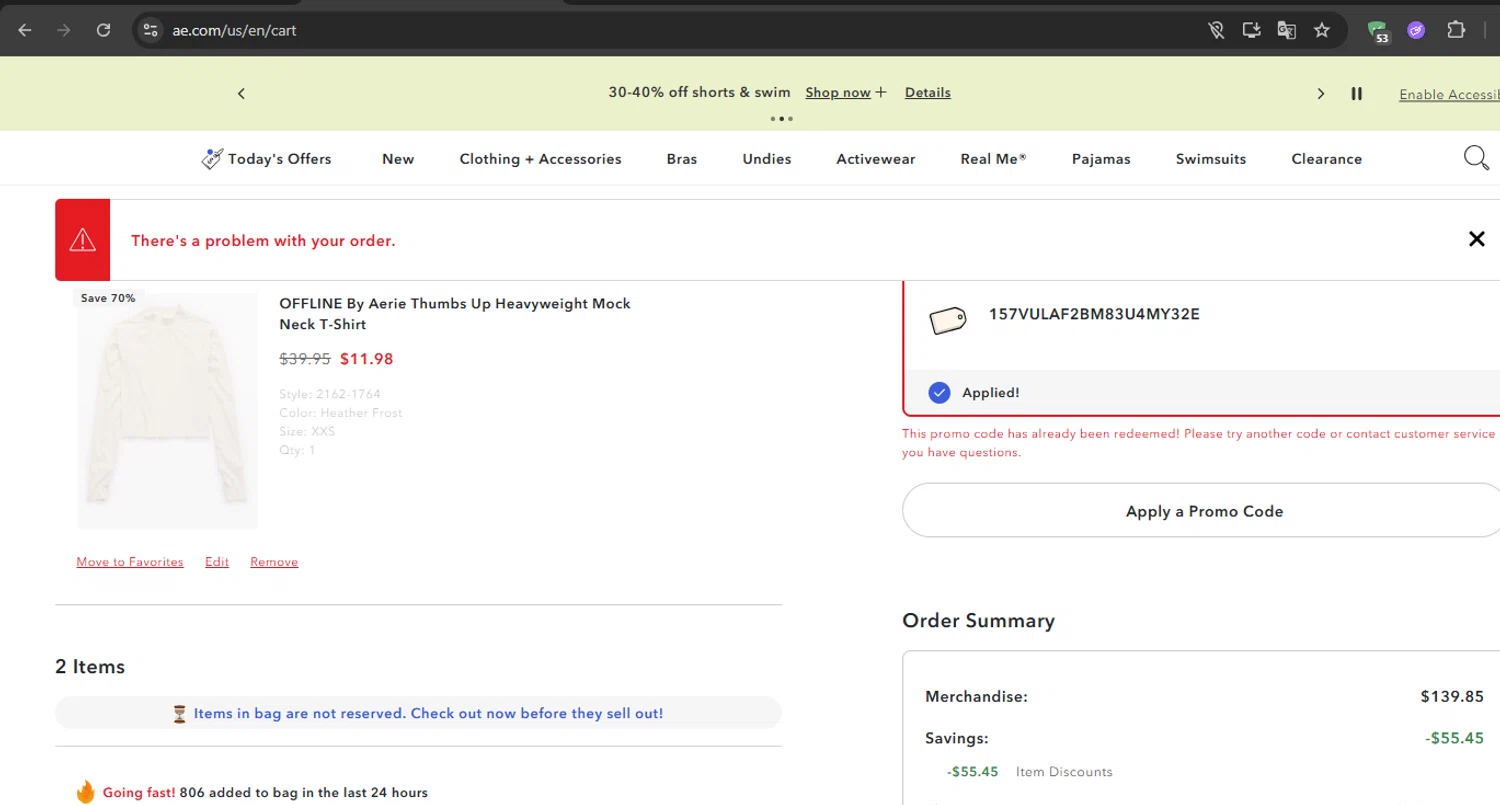Click the items not reserved notice
This screenshot has width=1500, height=805.
(418, 713)
